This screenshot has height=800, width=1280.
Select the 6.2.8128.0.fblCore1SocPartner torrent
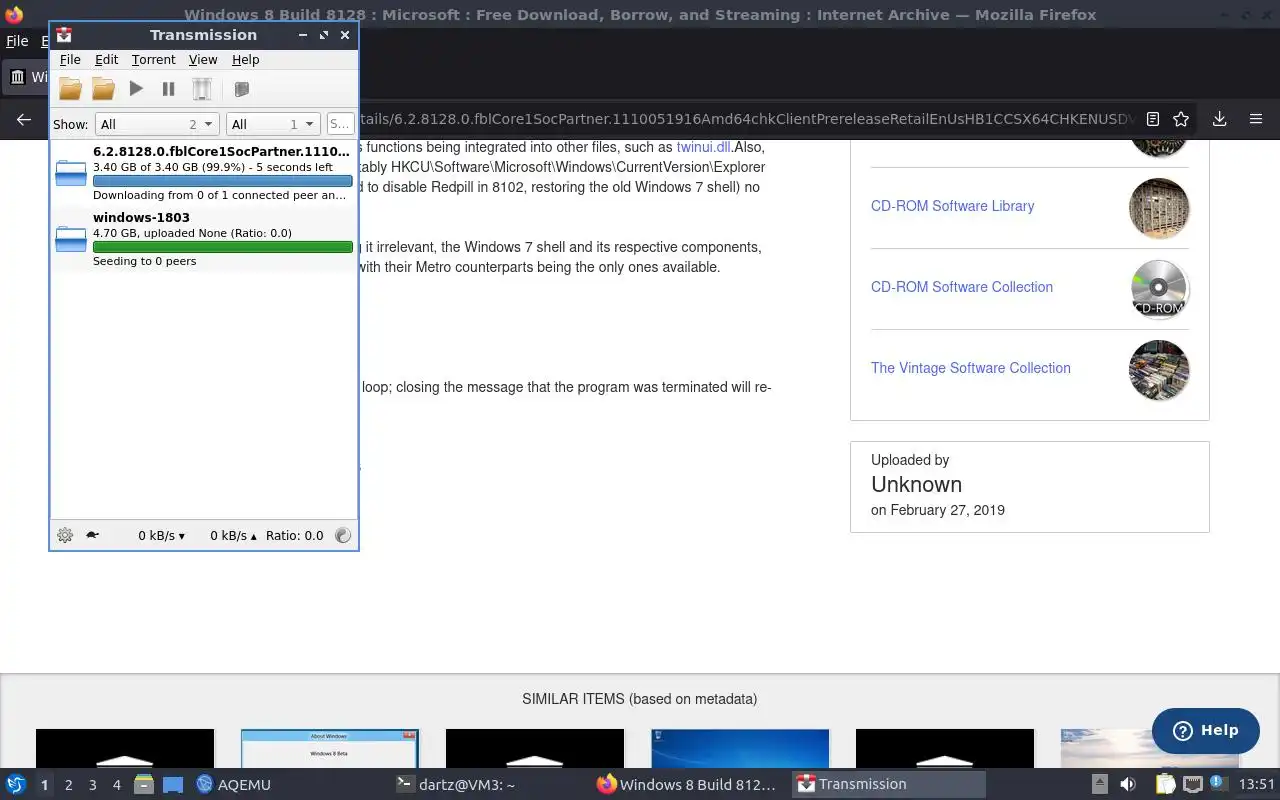(204, 173)
